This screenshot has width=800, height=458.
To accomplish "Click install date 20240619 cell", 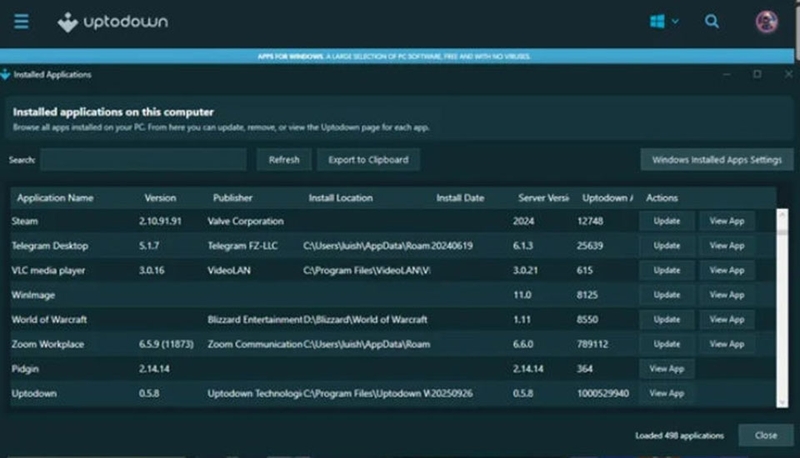I will point(452,245).
